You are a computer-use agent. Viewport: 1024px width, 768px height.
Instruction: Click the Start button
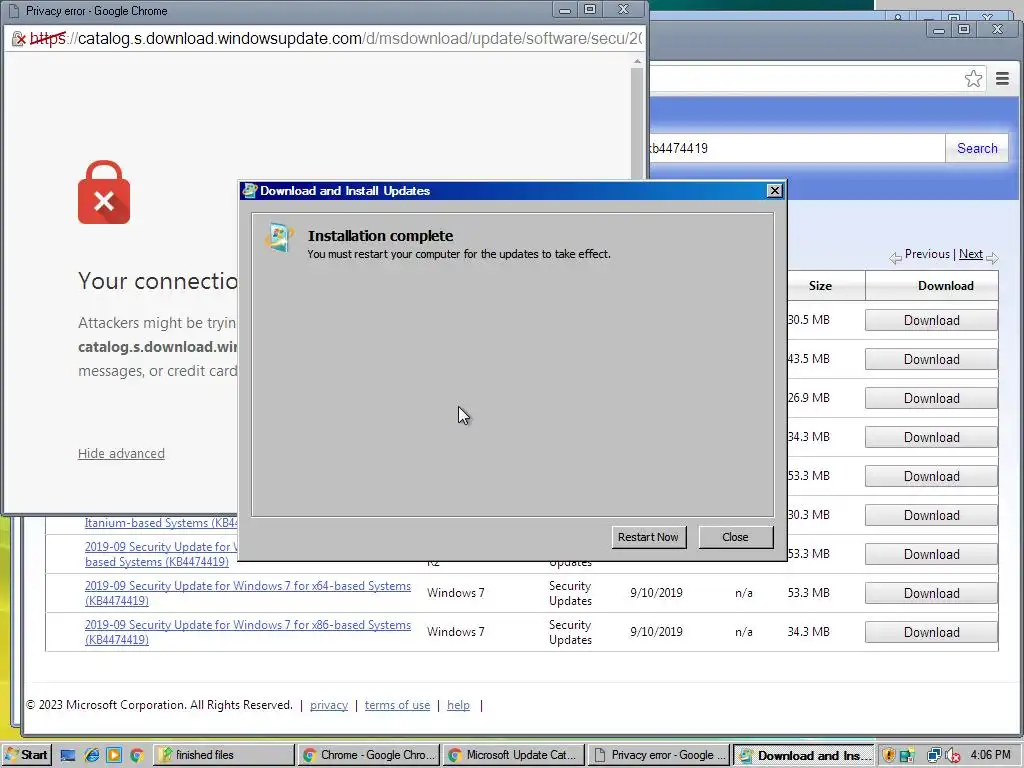coord(26,755)
